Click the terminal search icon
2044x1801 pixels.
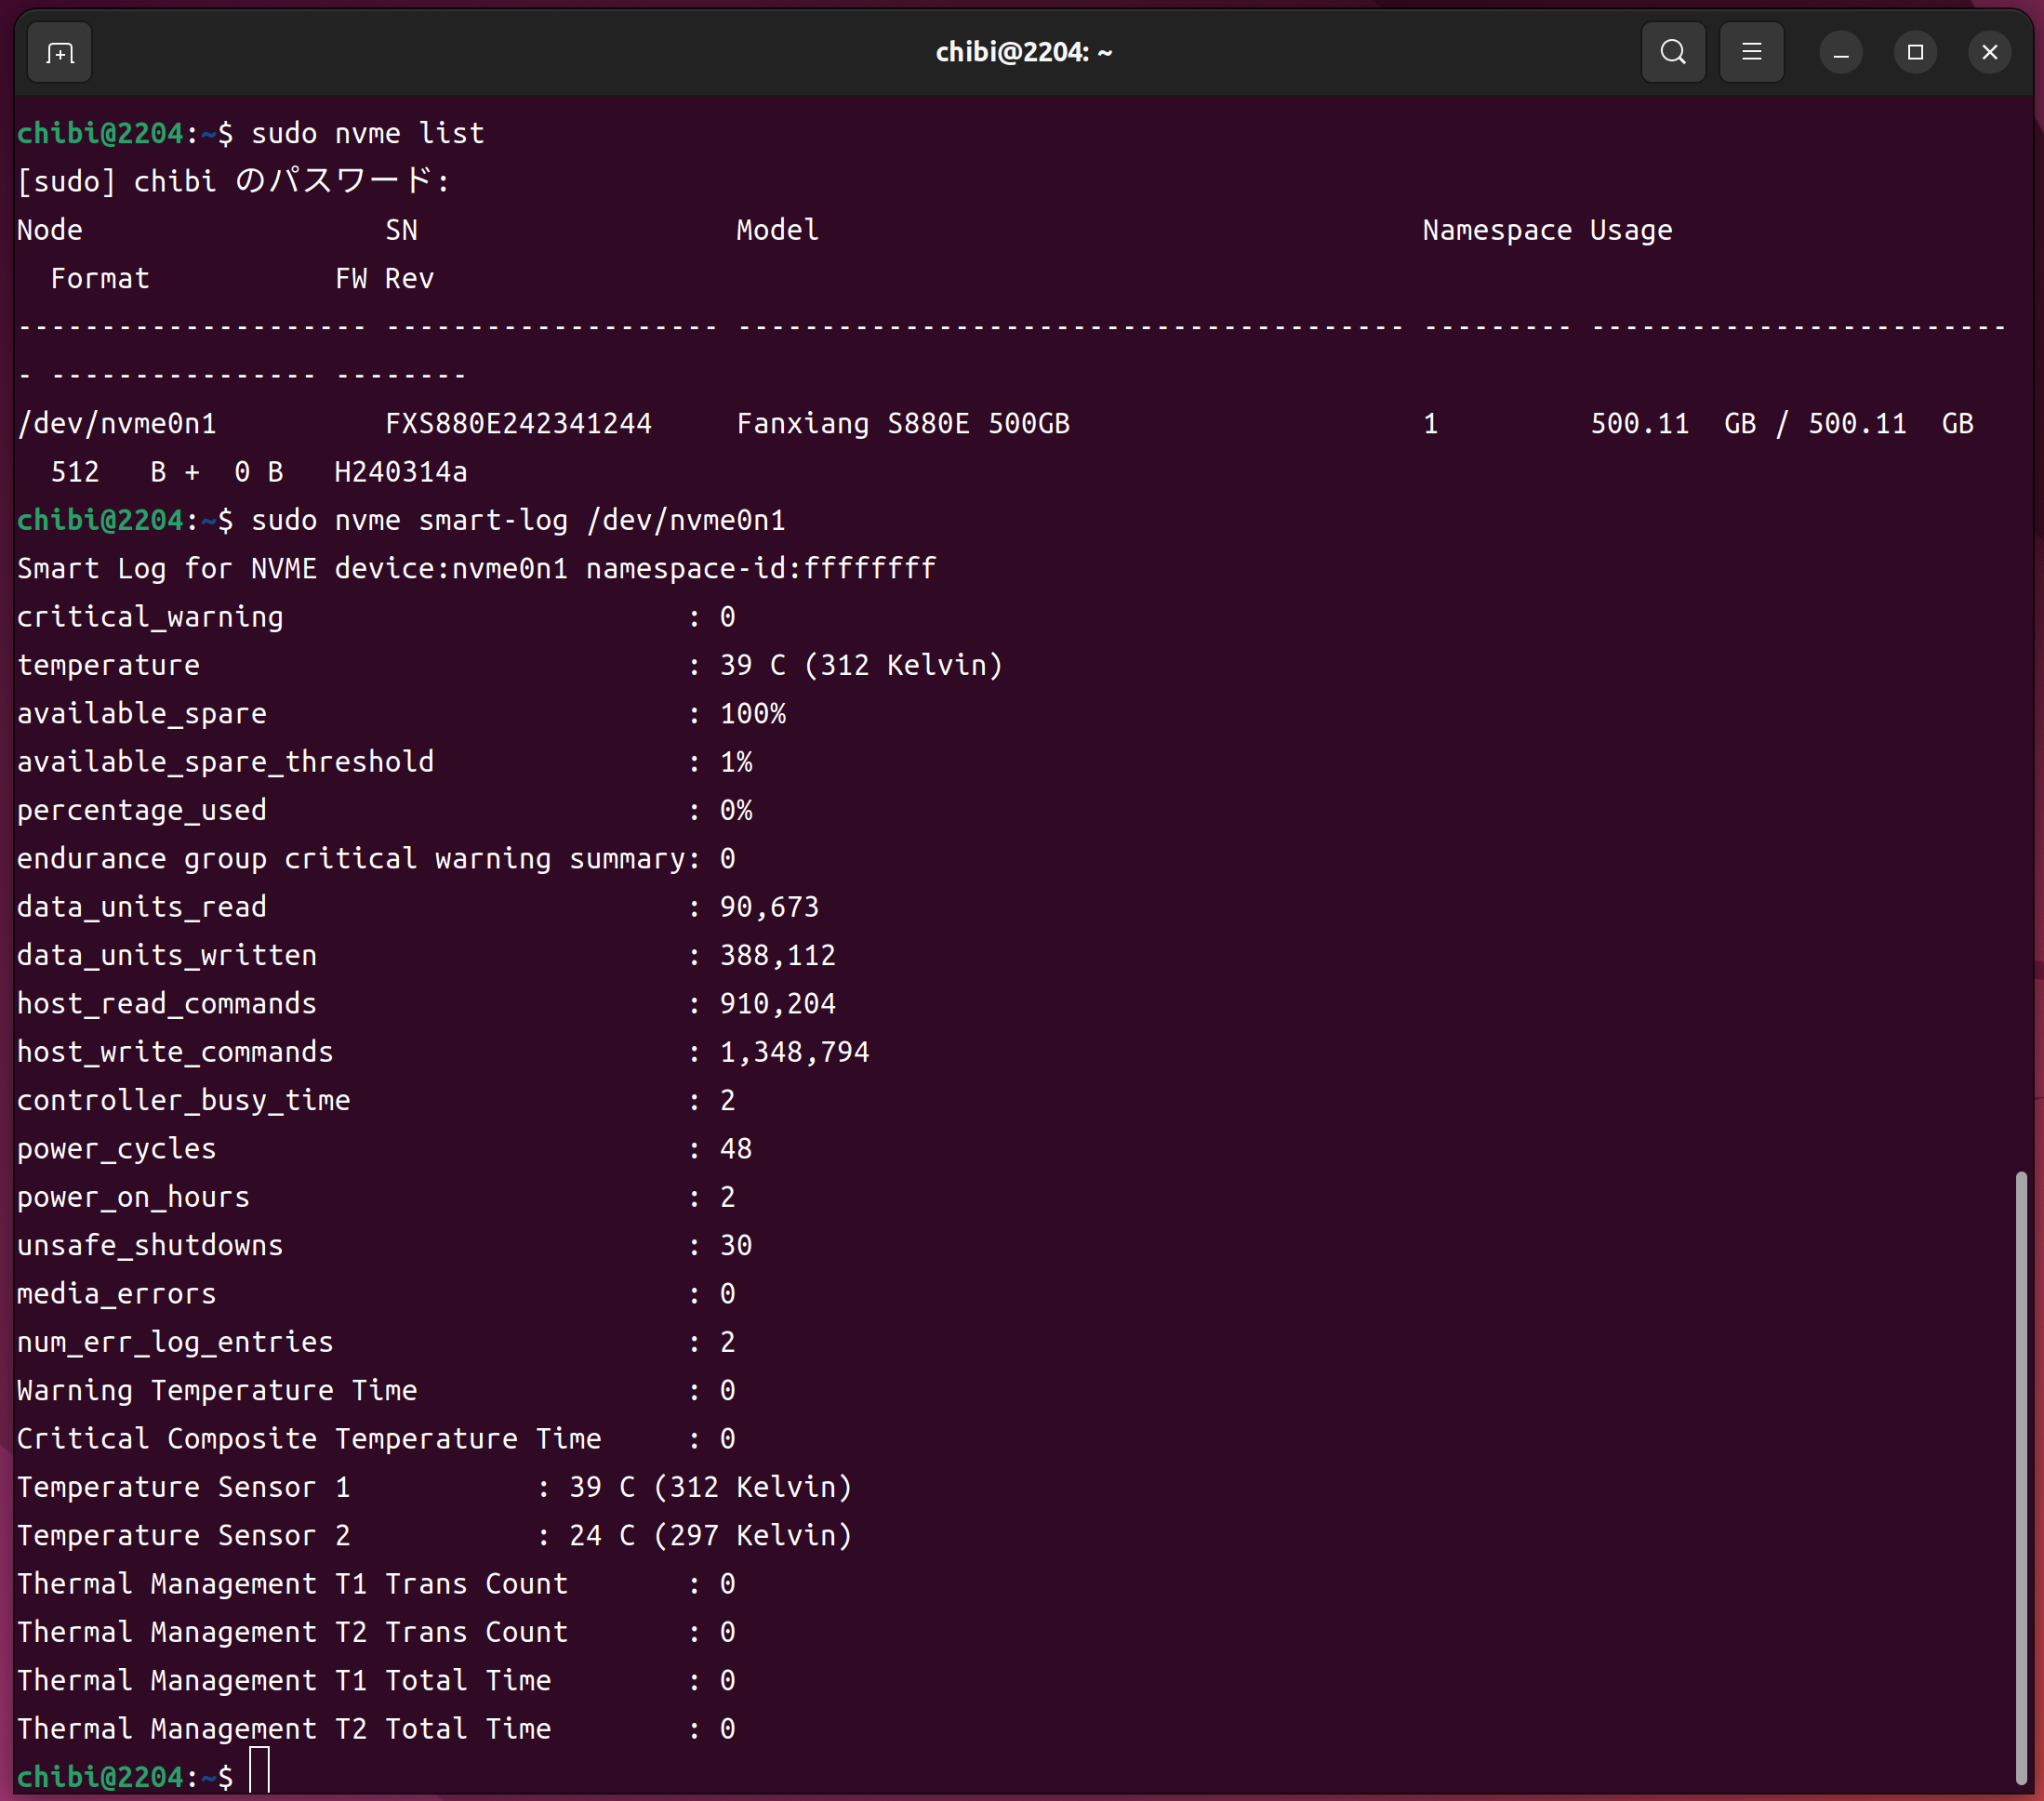pyautogui.click(x=1673, y=52)
